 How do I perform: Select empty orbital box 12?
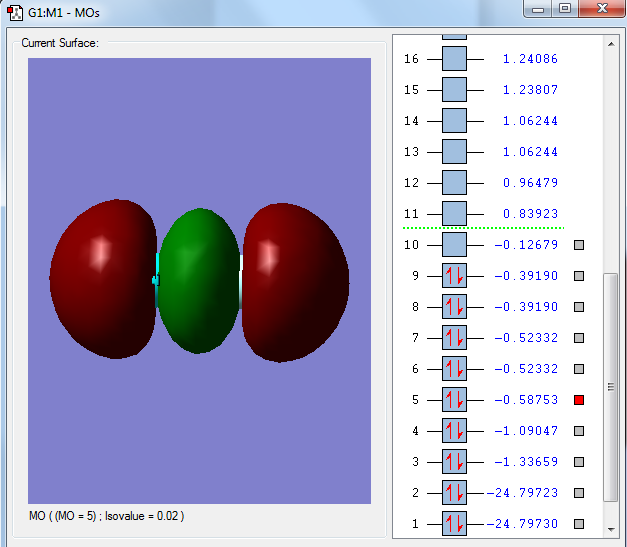[x=454, y=183]
